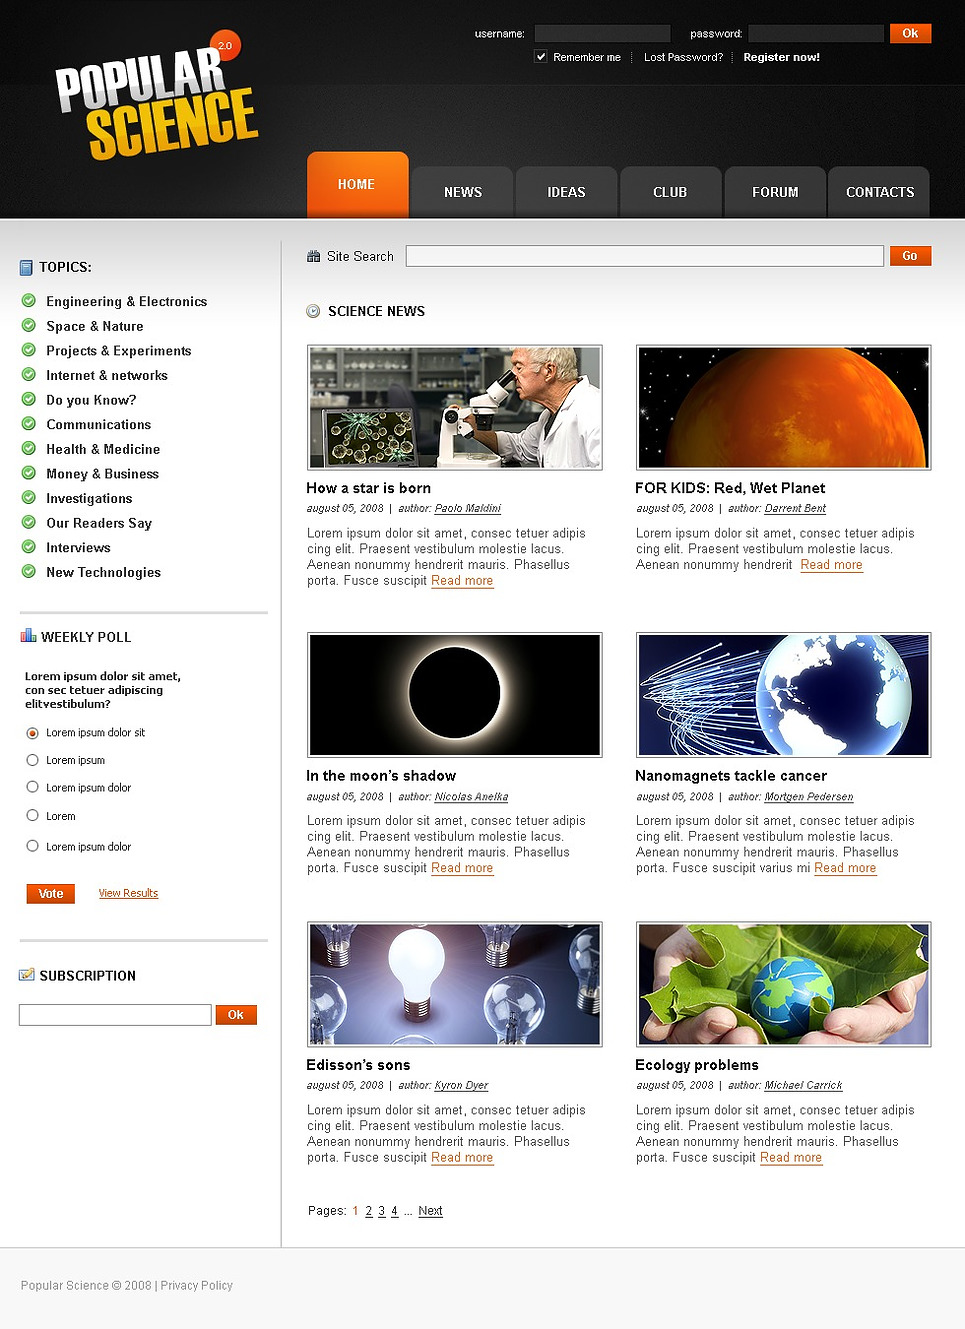Open the Space & Nature topic

(x=95, y=326)
